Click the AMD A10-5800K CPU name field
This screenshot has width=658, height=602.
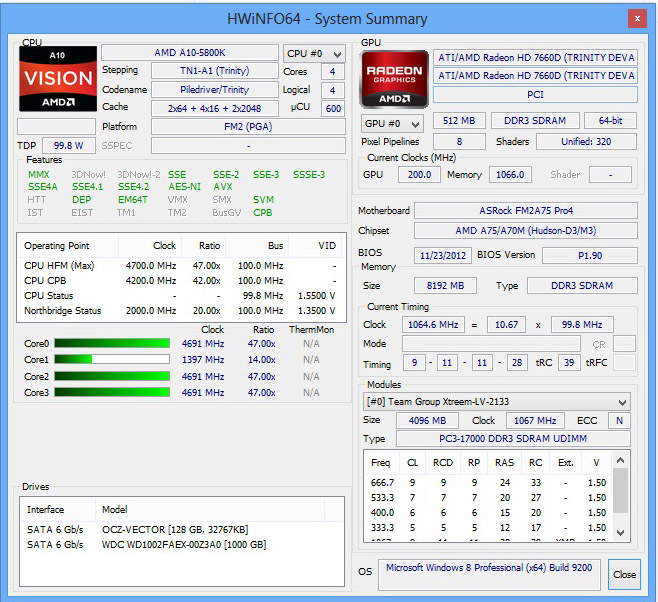(190, 53)
